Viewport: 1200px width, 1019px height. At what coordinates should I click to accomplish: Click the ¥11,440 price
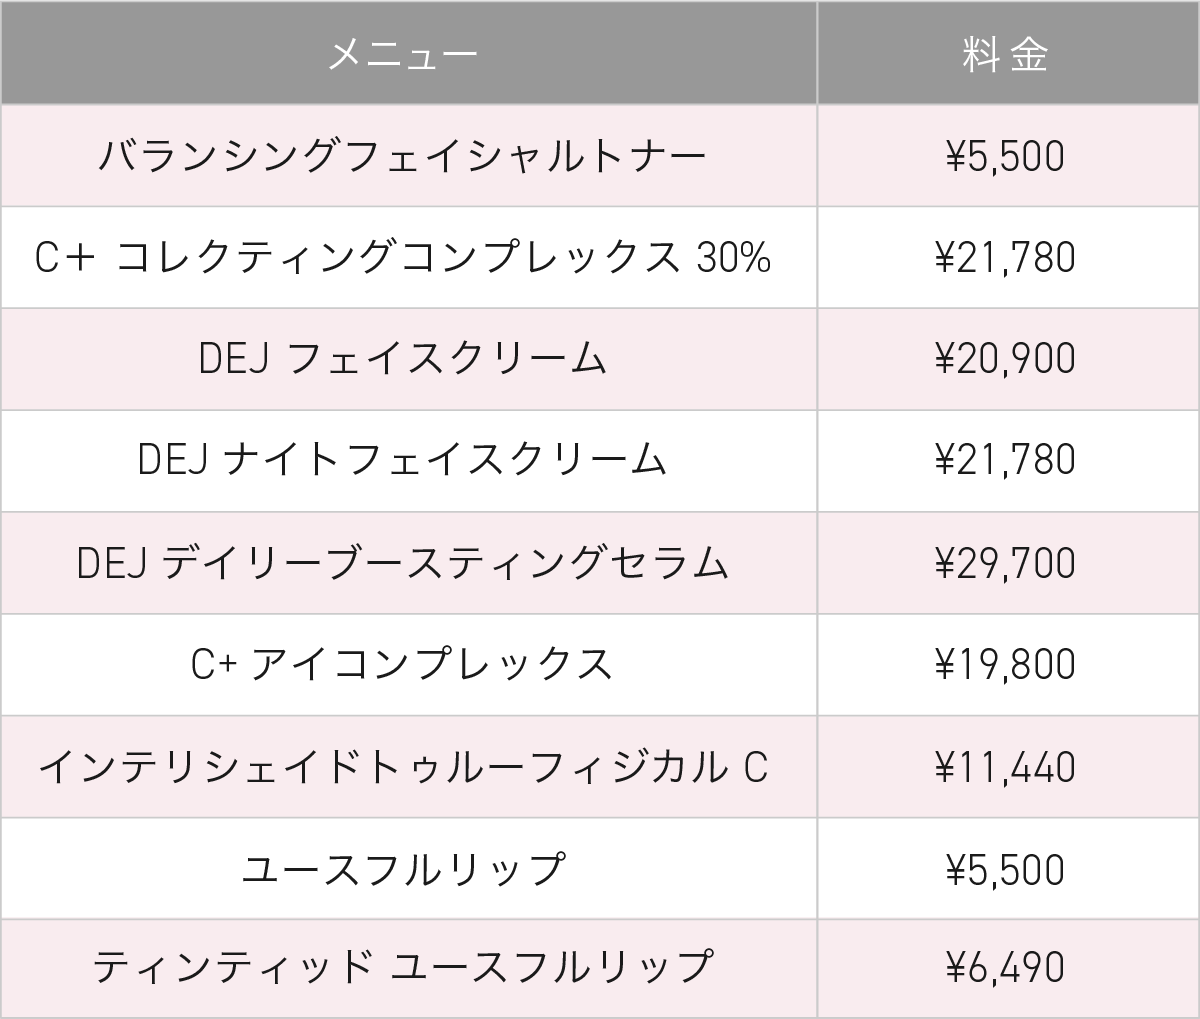click(x=1005, y=767)
